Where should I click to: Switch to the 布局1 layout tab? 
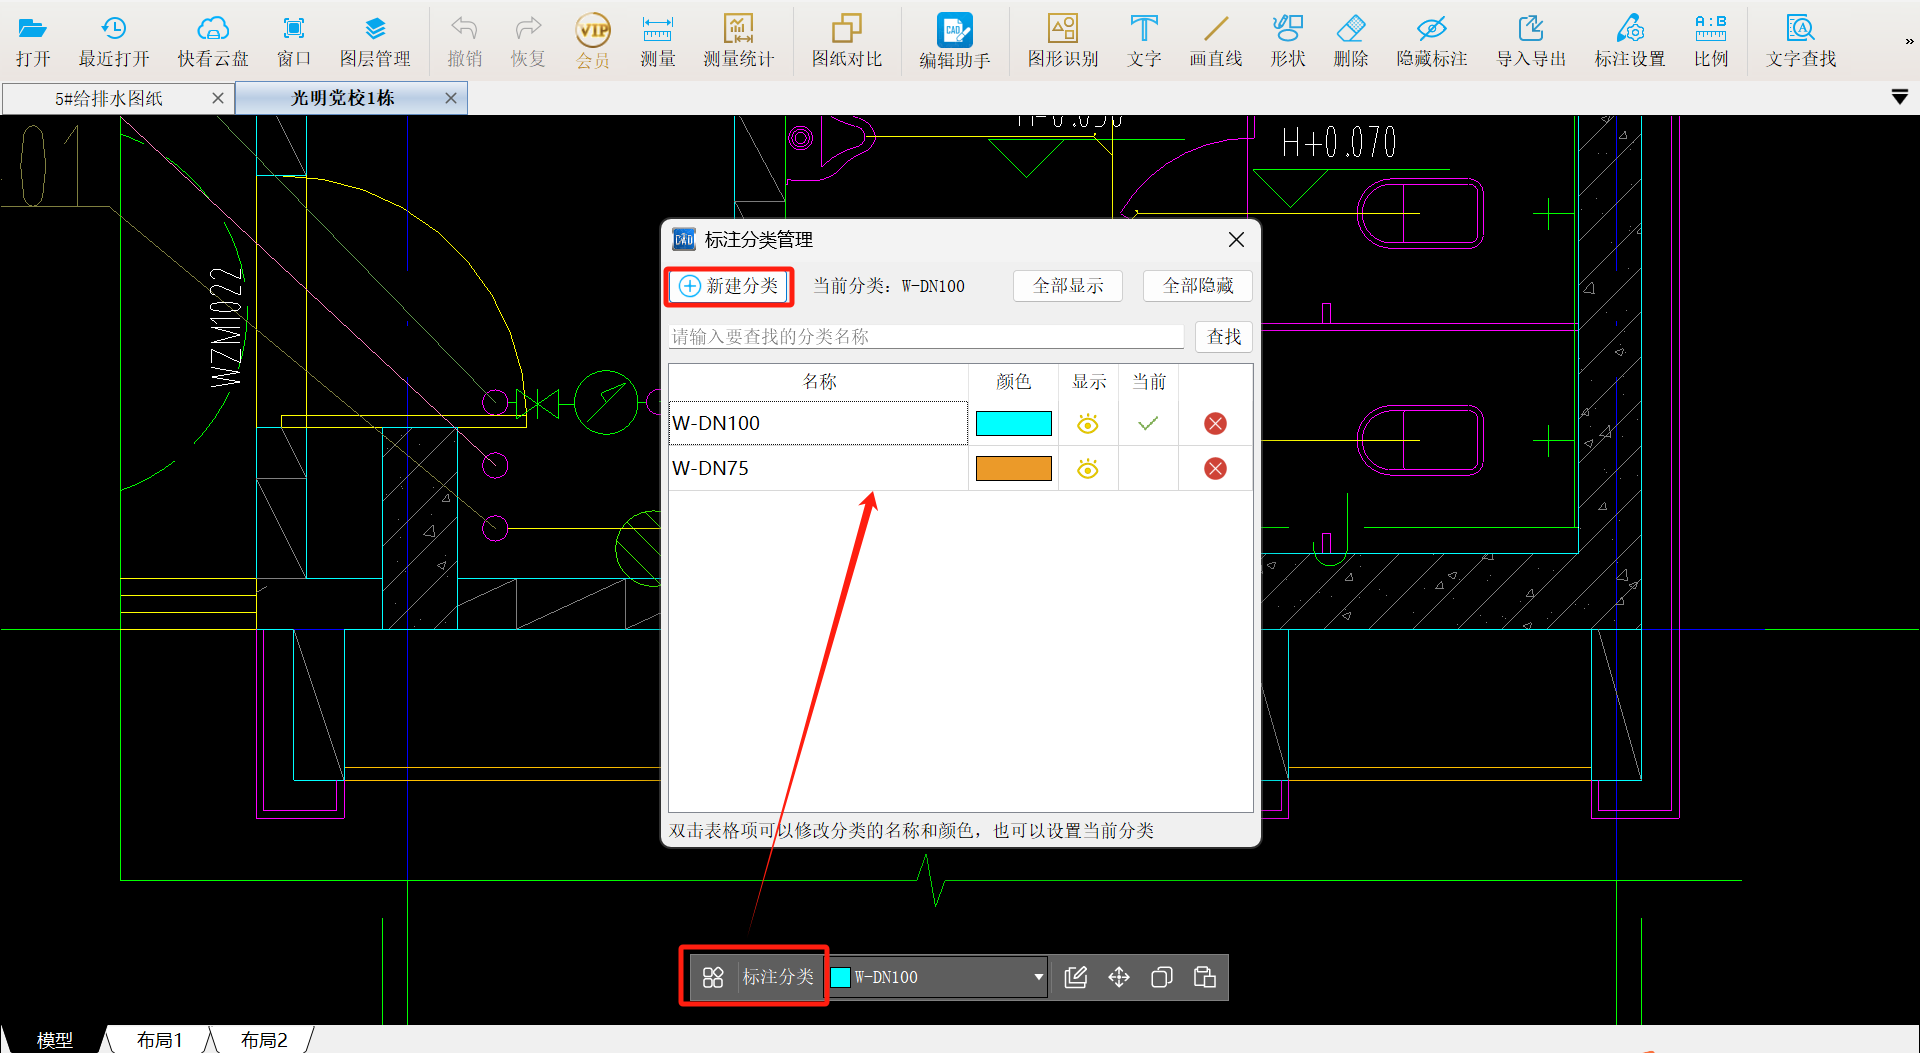pyautogui.click(x=160, y=1040)
